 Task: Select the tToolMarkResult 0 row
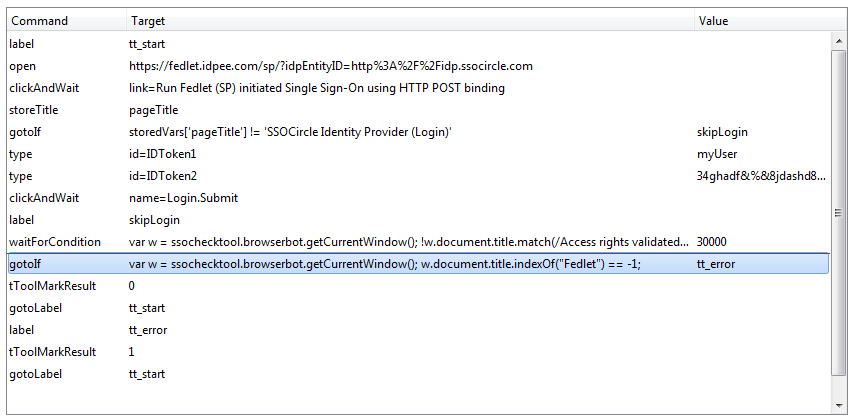[x=419, y=286]
